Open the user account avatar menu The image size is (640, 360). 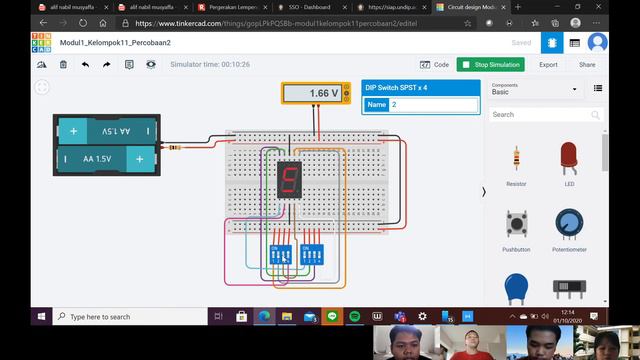(x=598, y=43)
